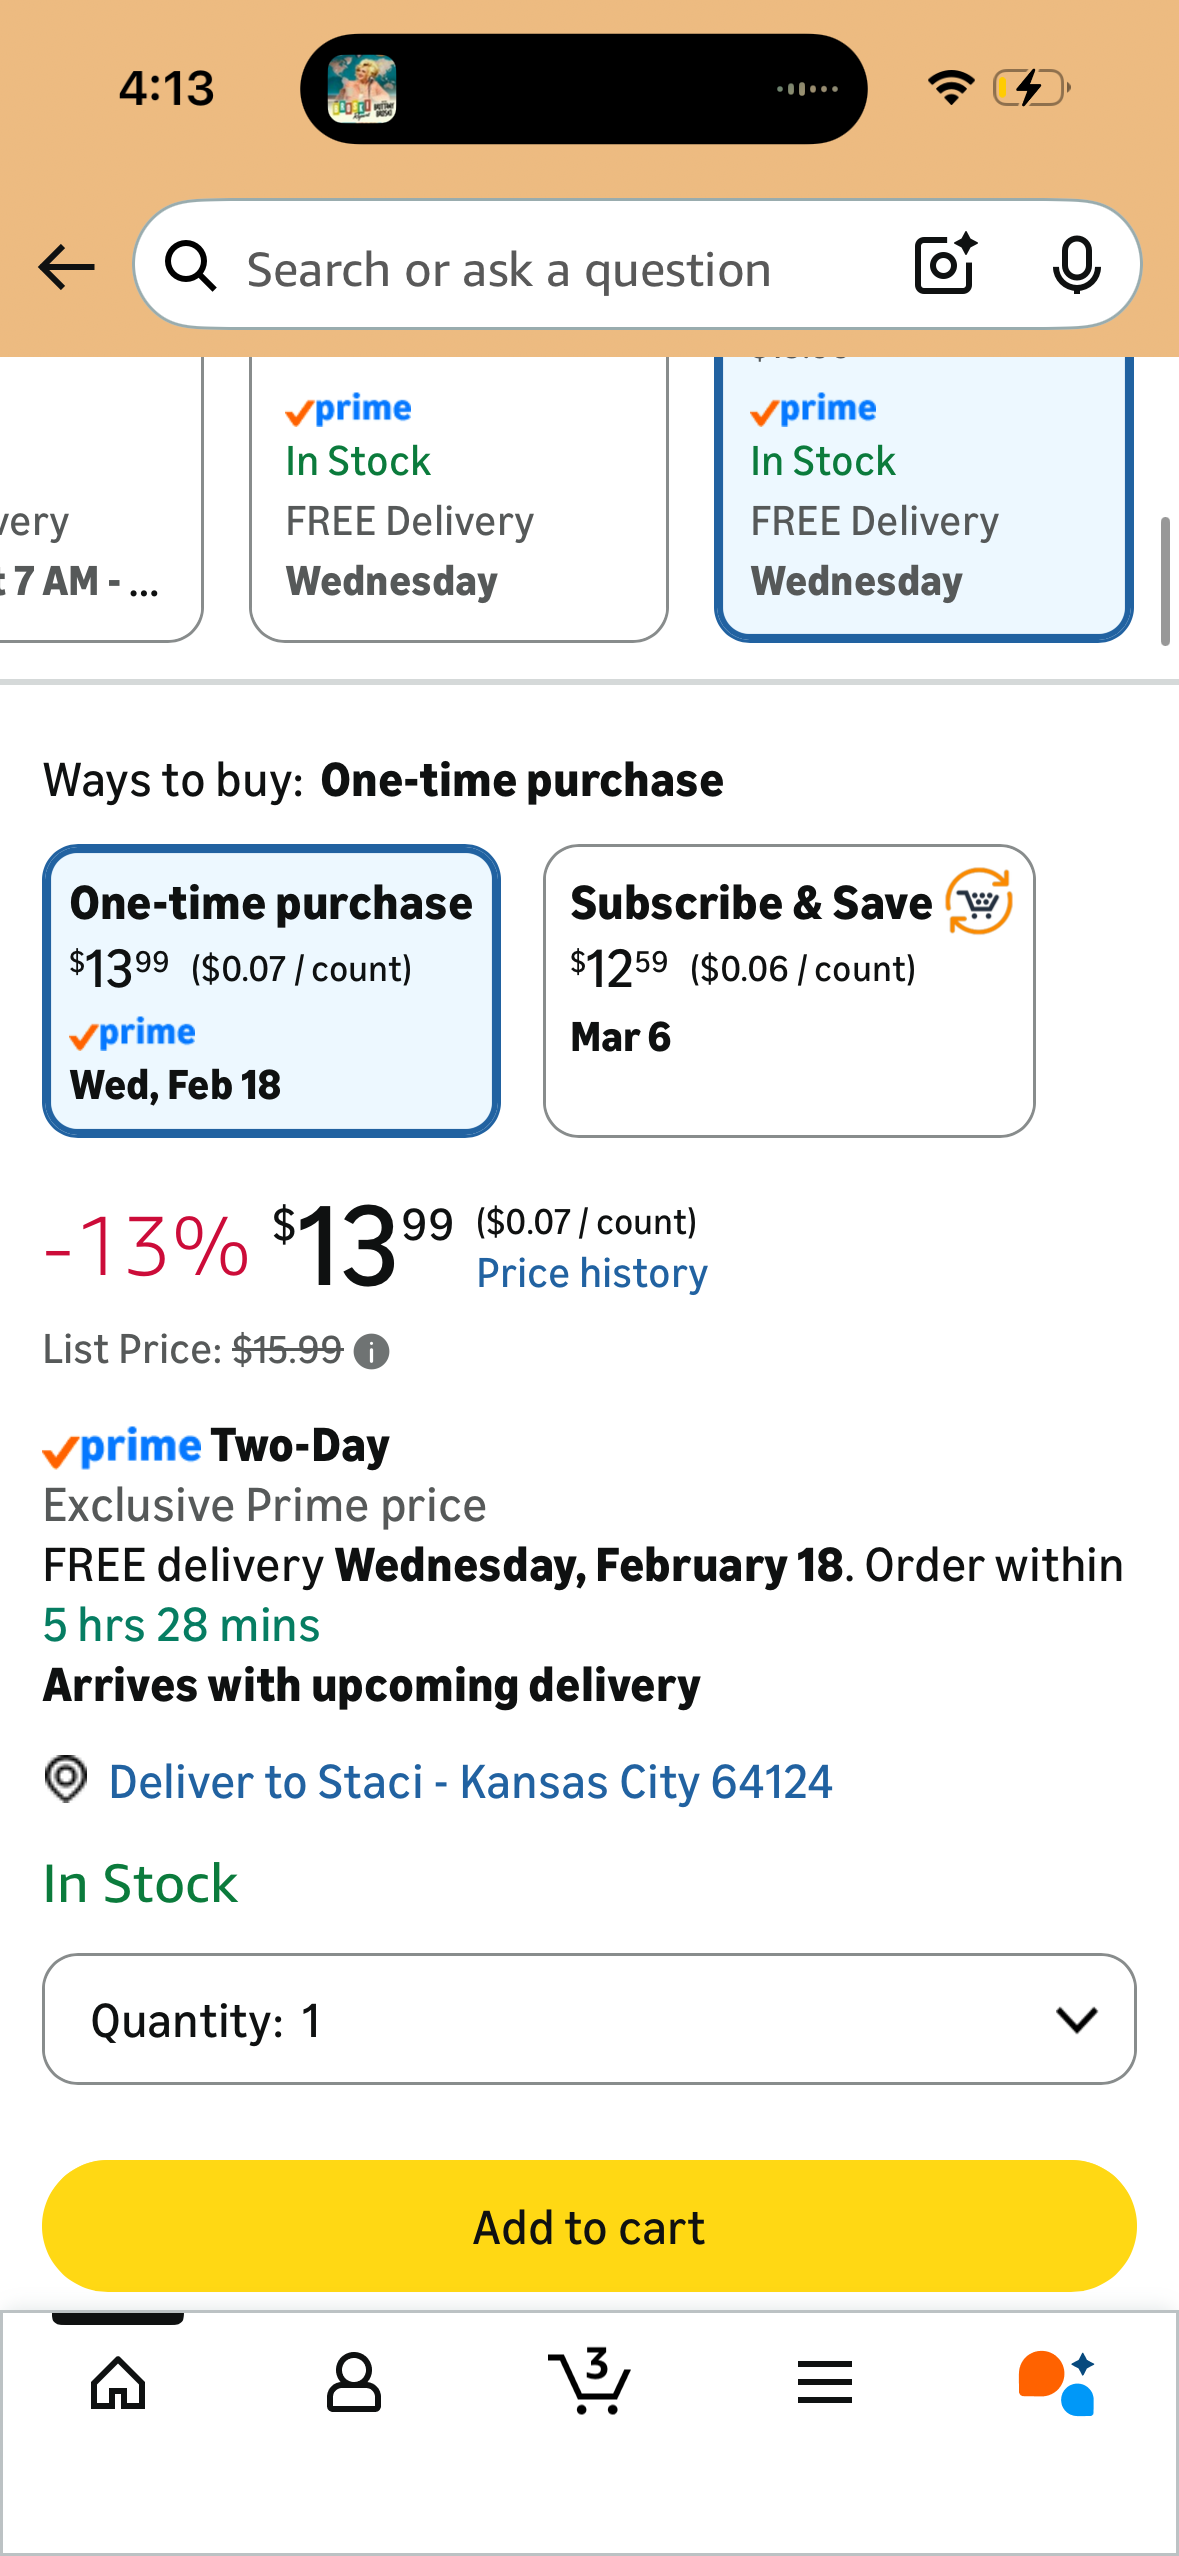Tap the microphone voice search icon
The height and width of the screenshot is (2556, 1179).
point(1076,265)
